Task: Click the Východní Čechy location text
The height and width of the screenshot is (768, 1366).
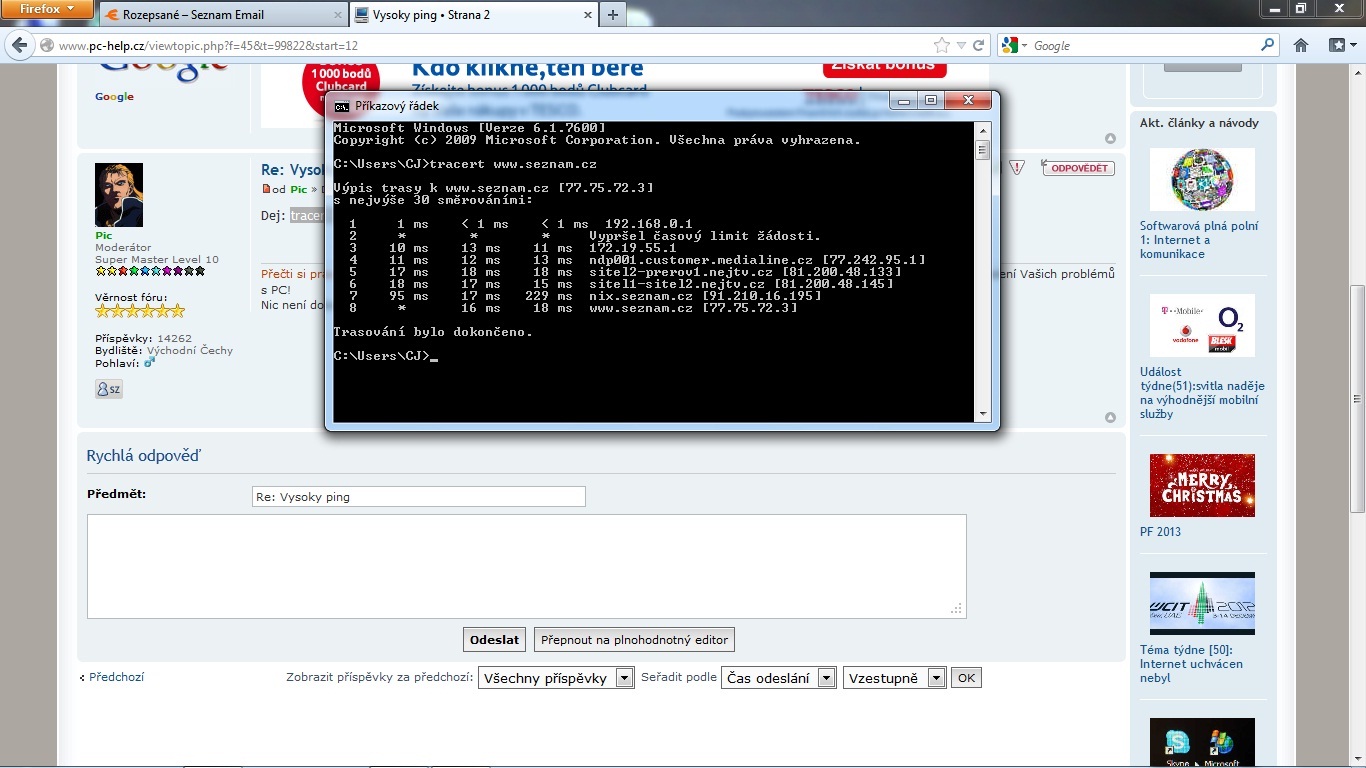Action: point(190,351)
